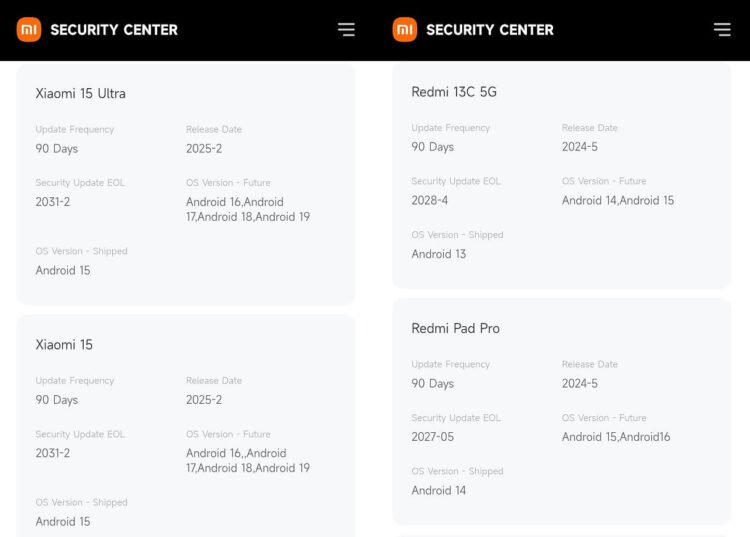The width and height of the screenshot is (750, 537).
Task: Click the Mi logo on the Xiaomi 15 Ultra screen
Action: [x=29, y=29]
